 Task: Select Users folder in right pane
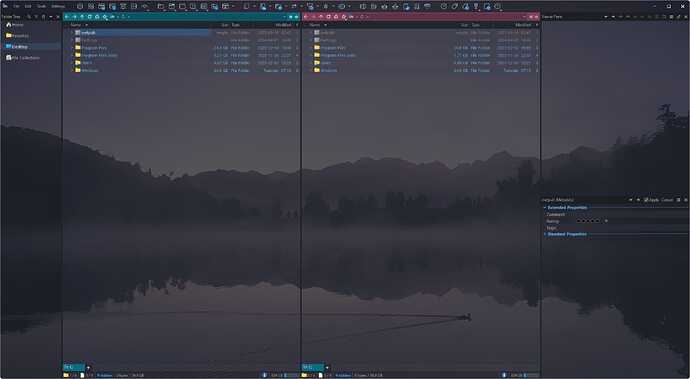323,63
